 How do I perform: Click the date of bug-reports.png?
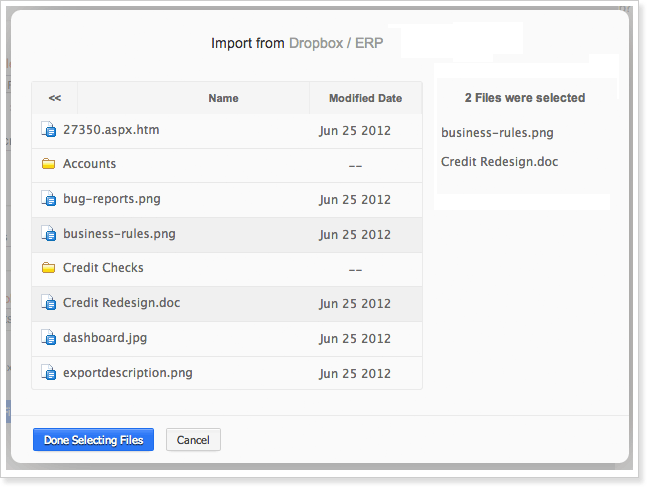(355, 199)
